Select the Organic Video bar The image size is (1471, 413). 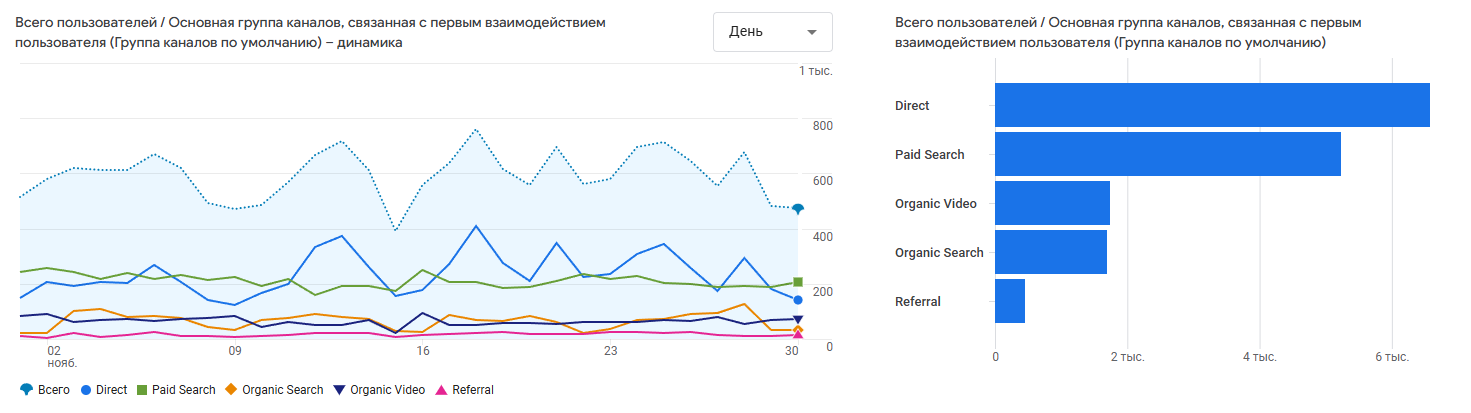pos(1052,203)
